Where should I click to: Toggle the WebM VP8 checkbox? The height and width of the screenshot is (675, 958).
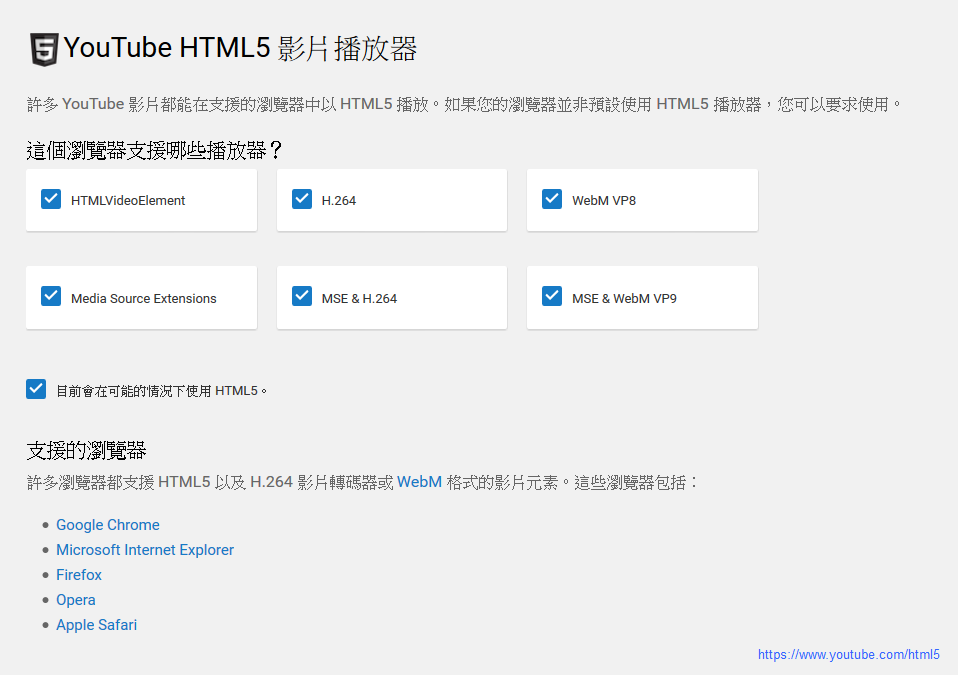[x=552, y=199]
